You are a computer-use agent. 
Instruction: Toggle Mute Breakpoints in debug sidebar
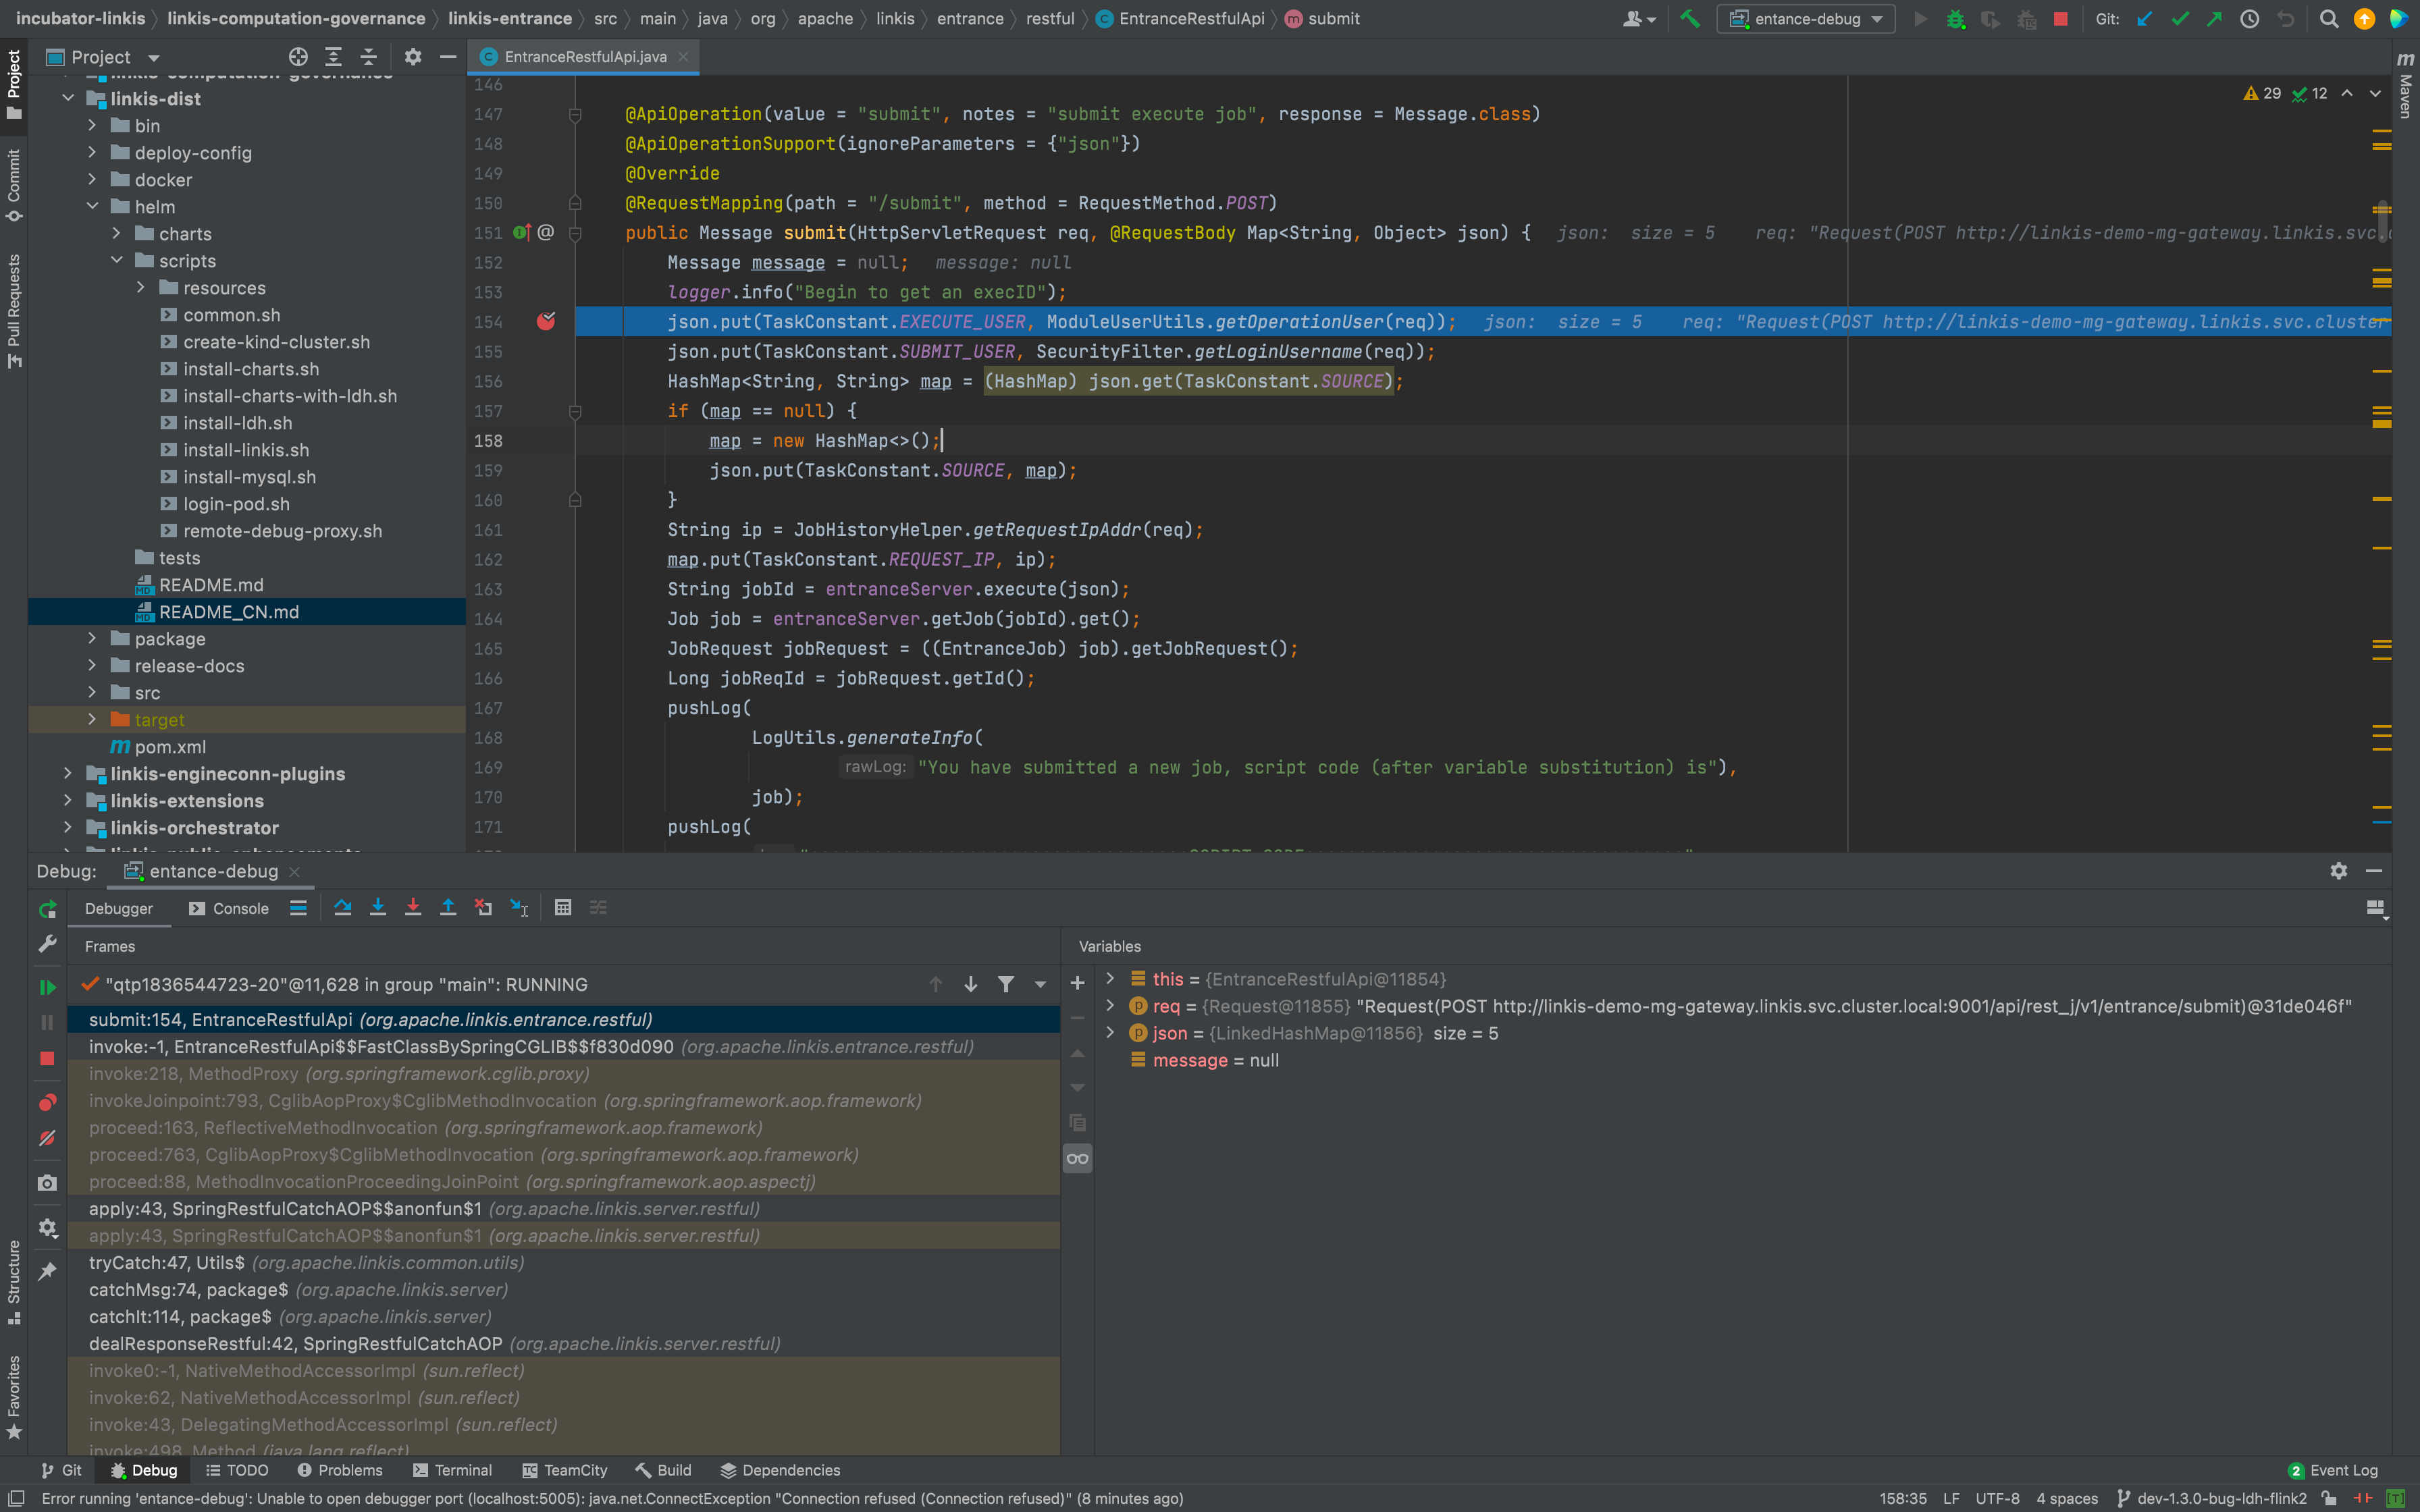pos(47,1138)
